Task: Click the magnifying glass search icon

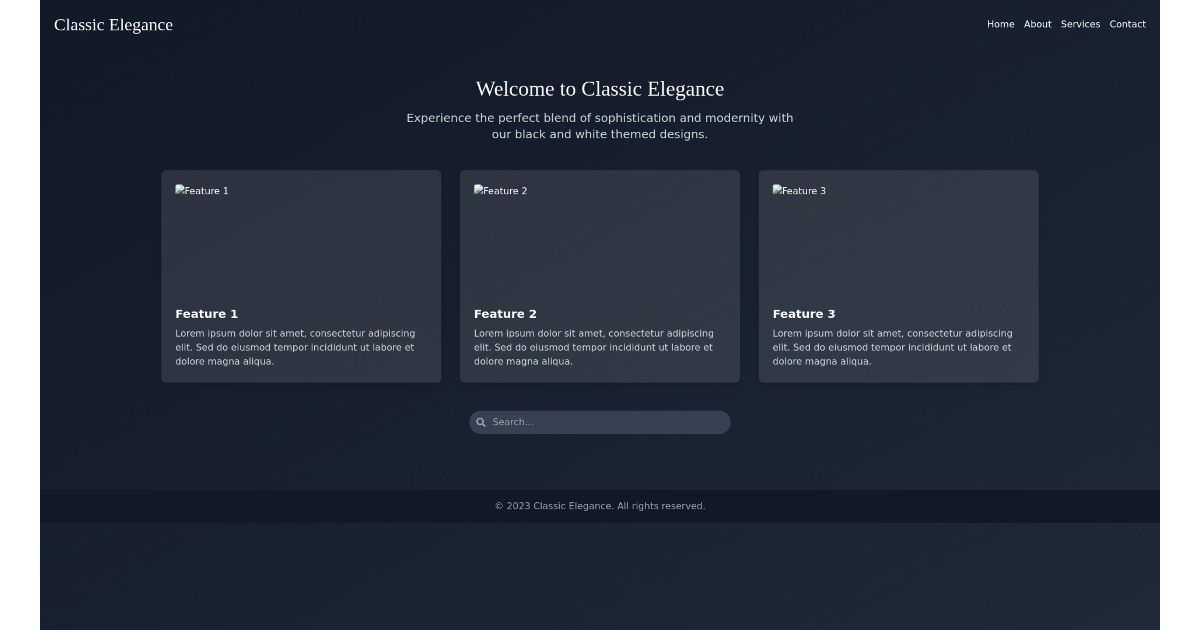Action: 481,423
